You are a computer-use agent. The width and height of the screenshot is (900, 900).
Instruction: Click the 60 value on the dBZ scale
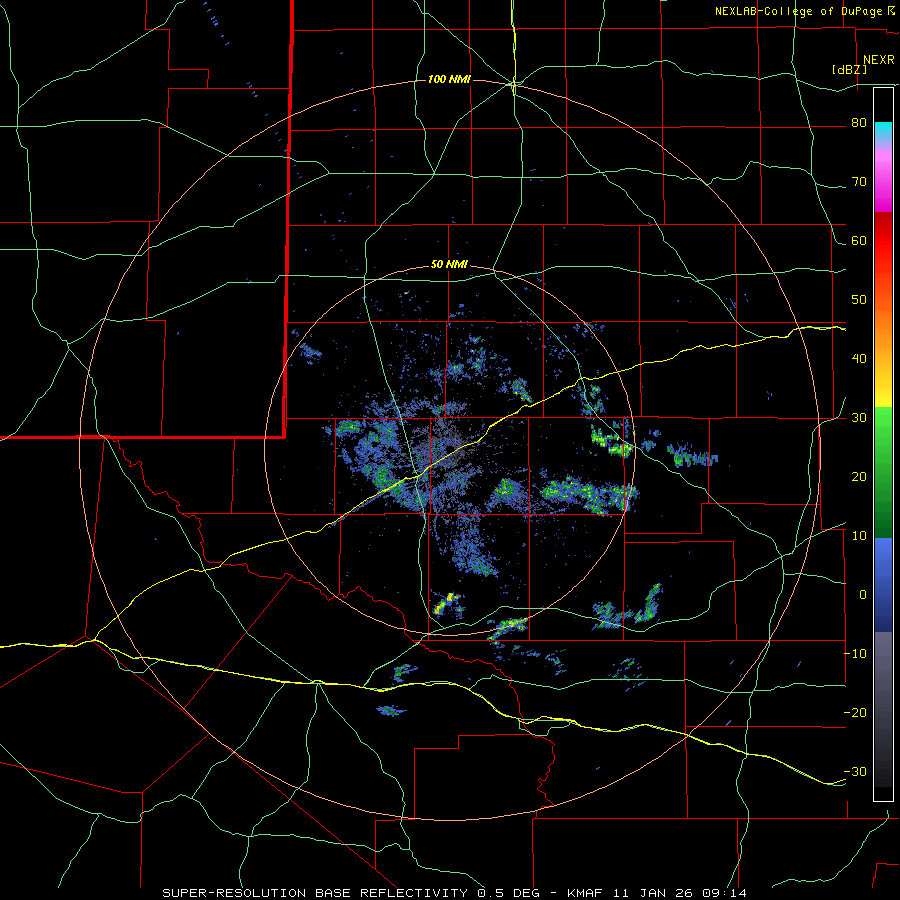pyautogui.click(x=859, y=240)
